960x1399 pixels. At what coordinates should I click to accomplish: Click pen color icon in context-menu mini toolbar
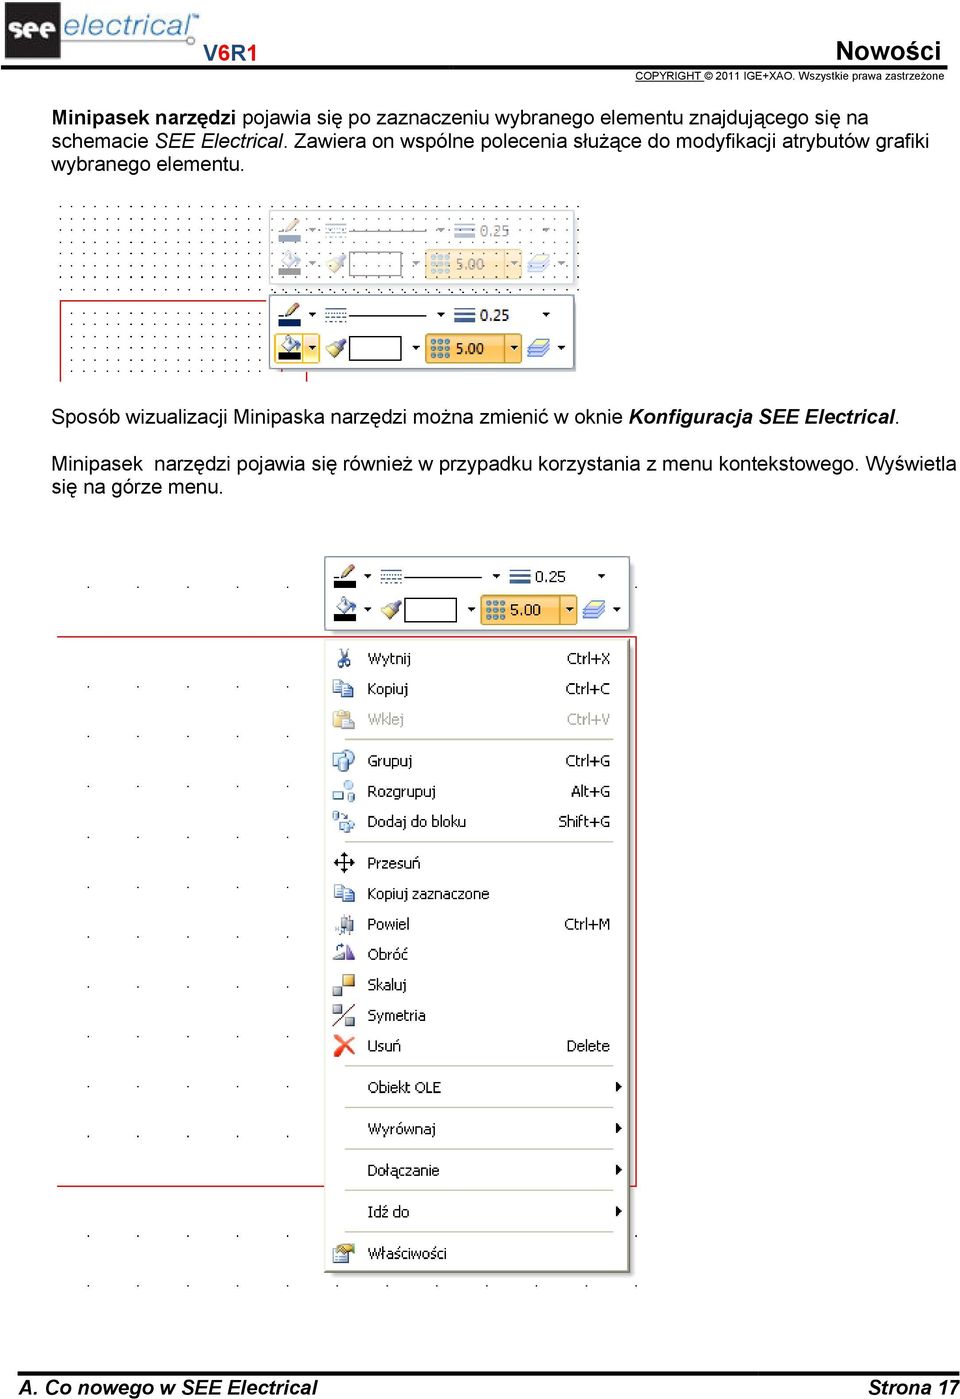click(344, 576)
